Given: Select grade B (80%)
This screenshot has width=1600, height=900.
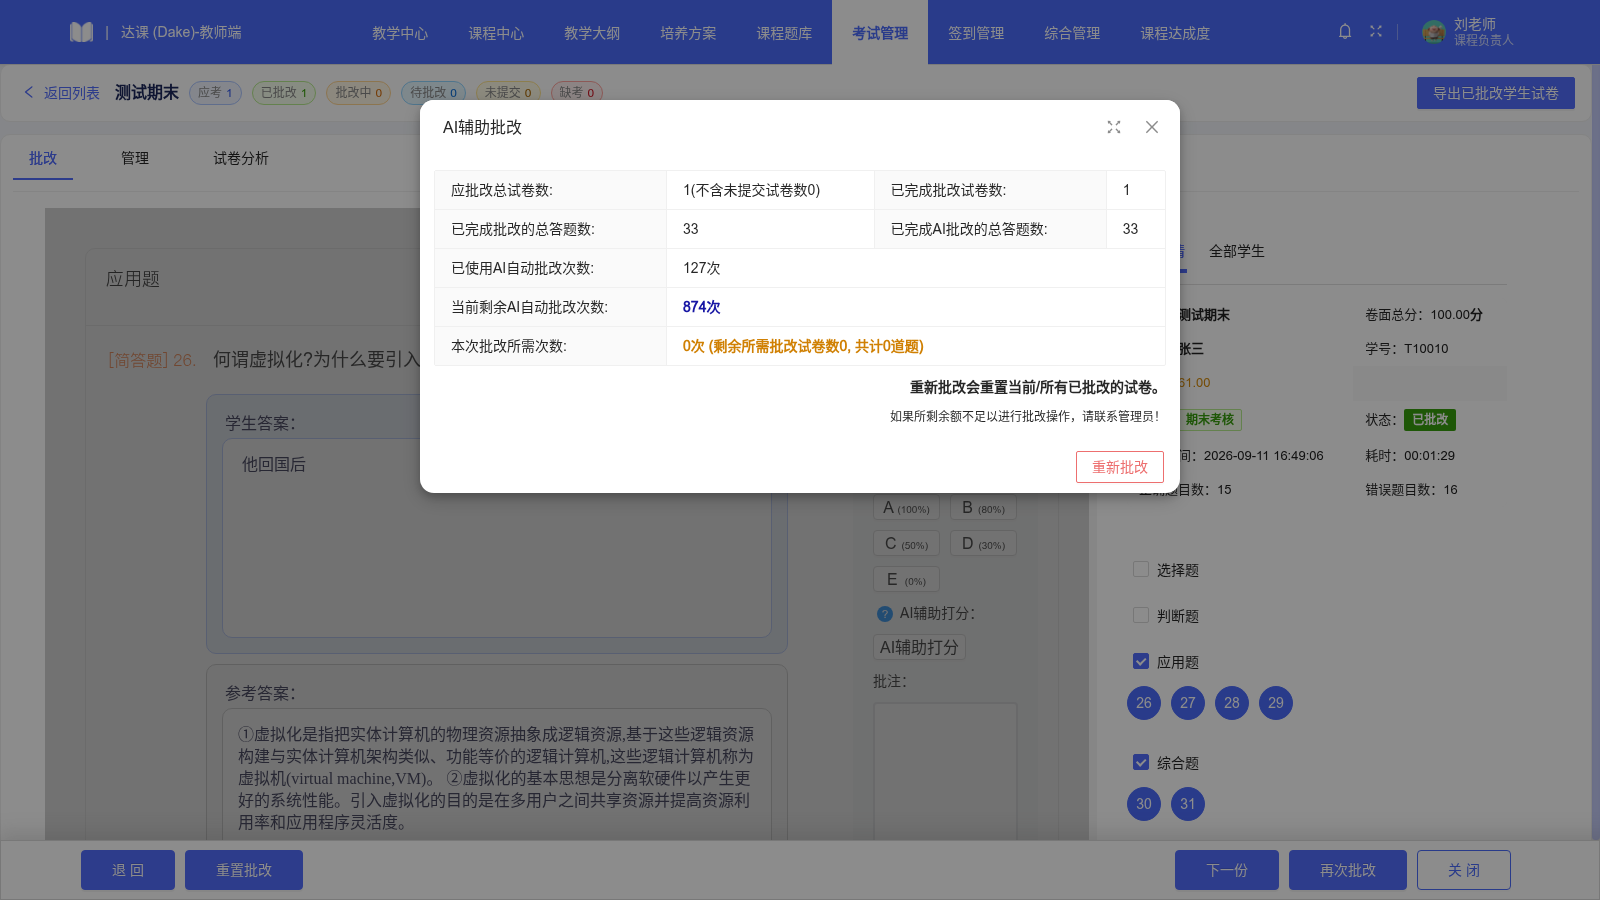Looking at the screenshot, I should [x=984, y=508].
